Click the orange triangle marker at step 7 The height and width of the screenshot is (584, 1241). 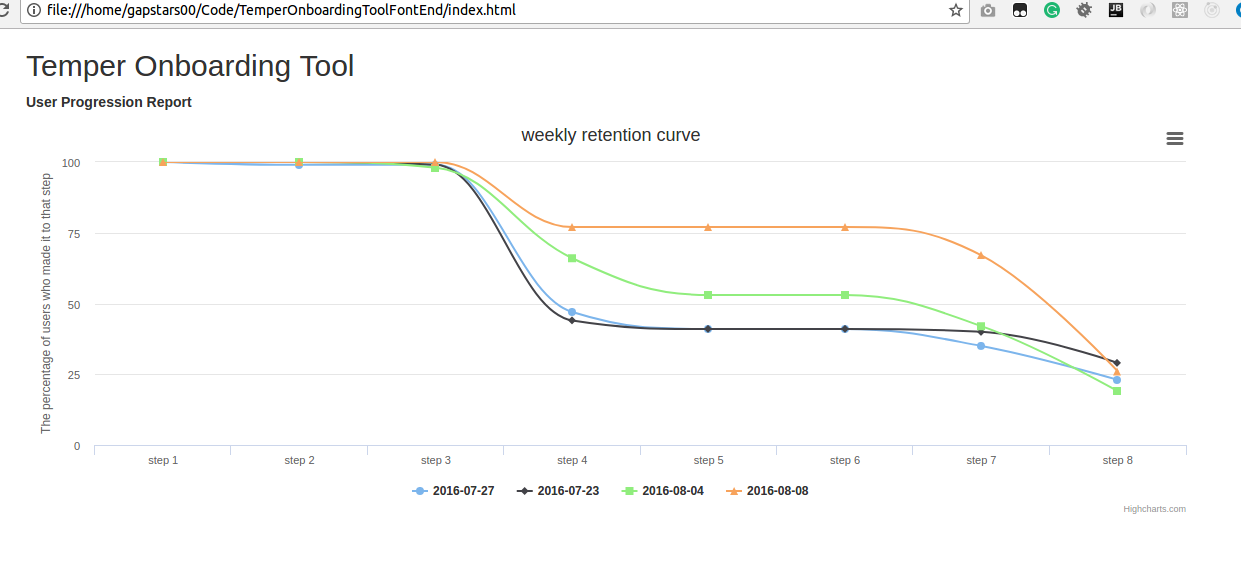coord(981,255)
